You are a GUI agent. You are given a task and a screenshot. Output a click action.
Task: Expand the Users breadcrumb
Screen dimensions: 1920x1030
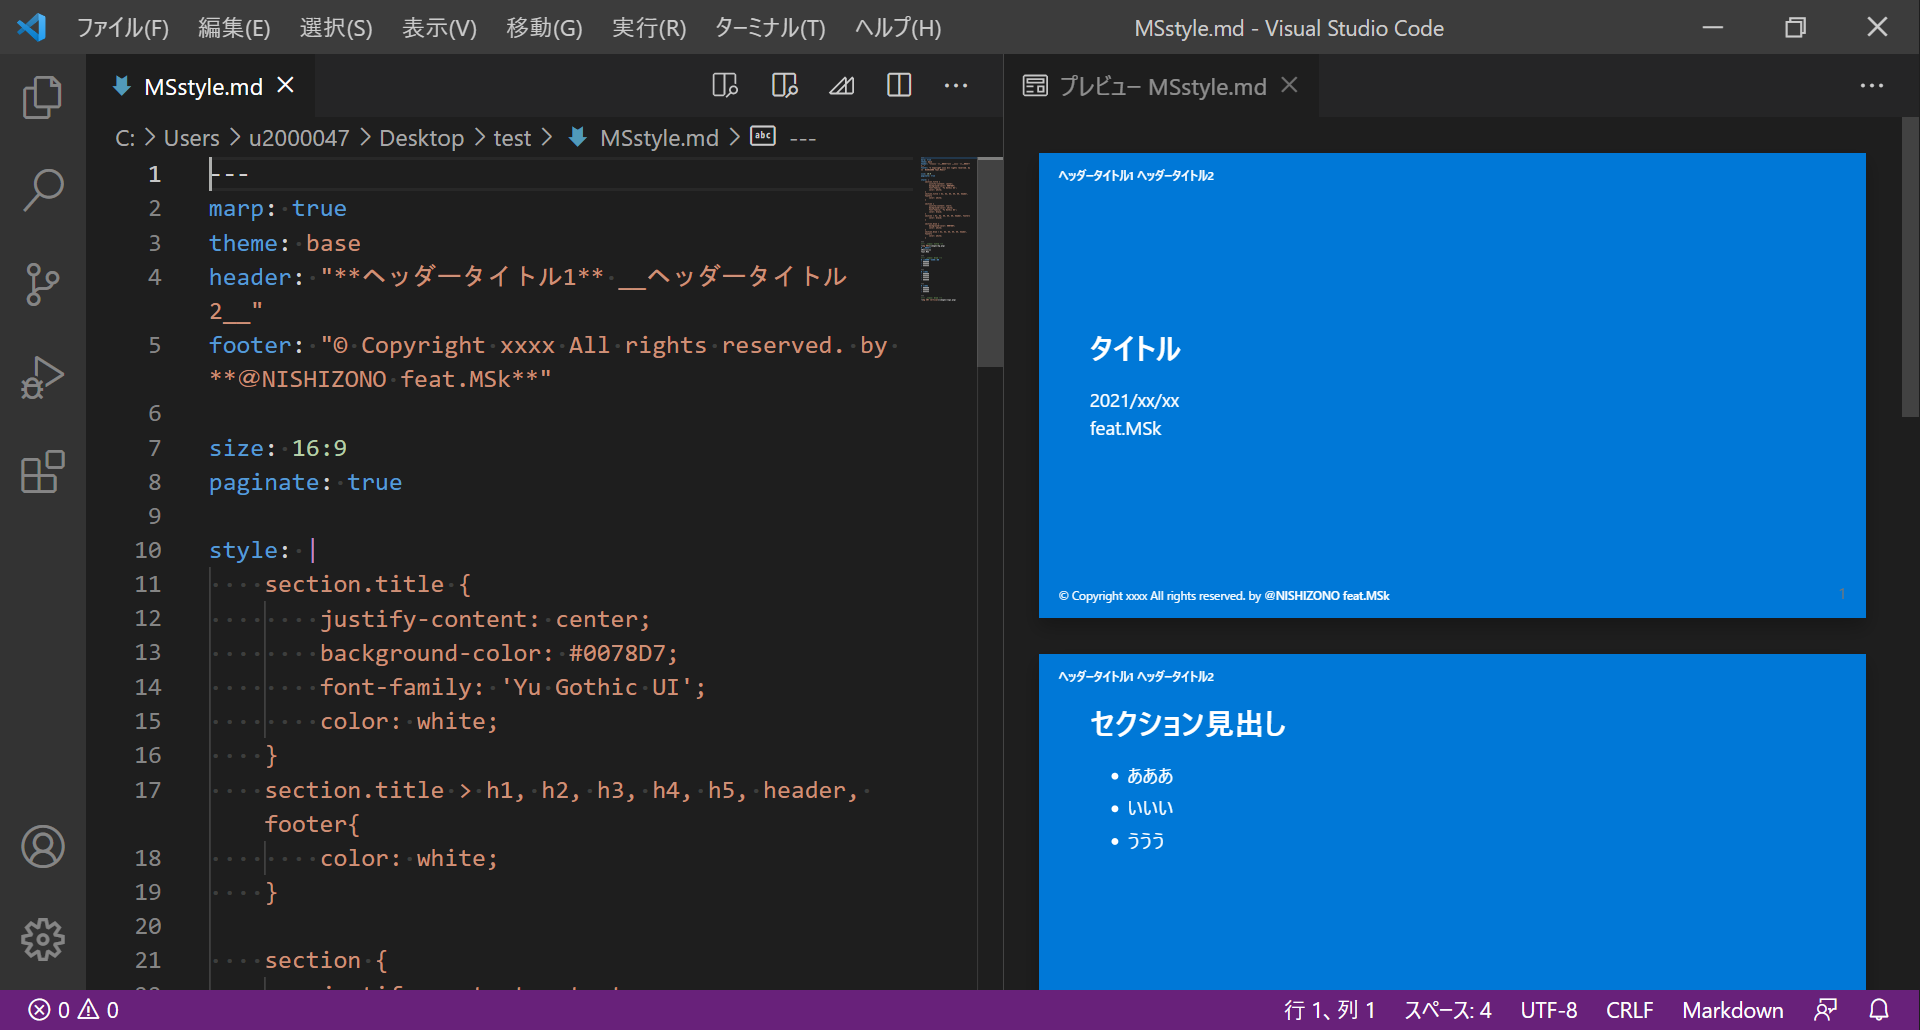[191, 138]
